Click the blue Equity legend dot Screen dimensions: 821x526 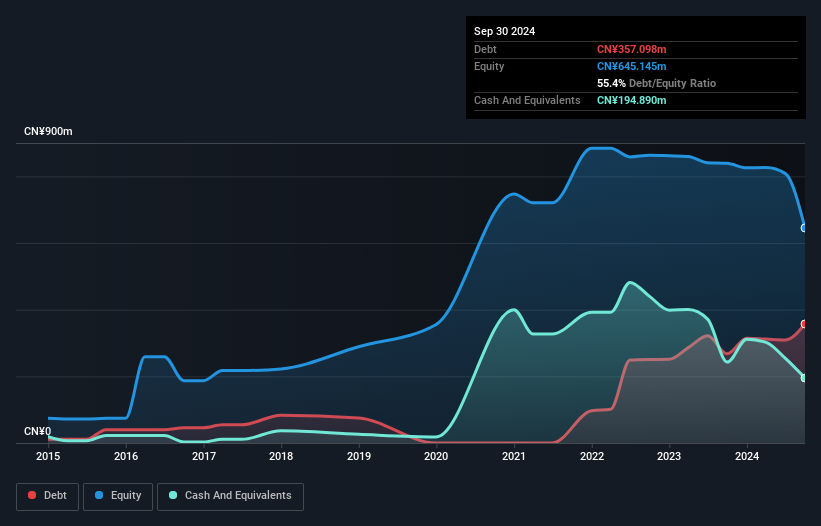[x=99, y=495]
